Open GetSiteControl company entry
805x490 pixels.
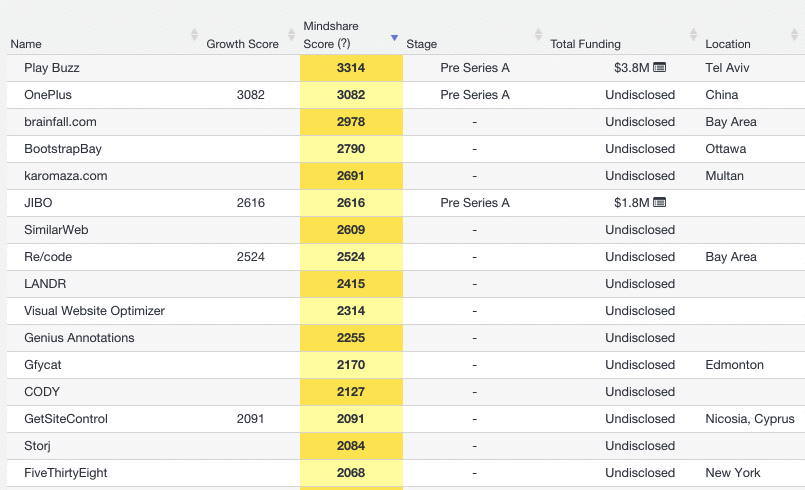click(66, 419)
